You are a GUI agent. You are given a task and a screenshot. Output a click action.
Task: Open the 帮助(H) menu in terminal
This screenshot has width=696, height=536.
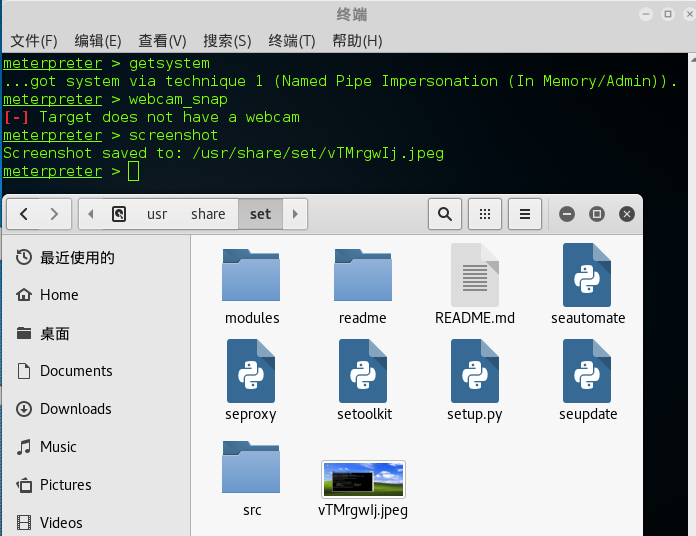(x=357, y=41)
